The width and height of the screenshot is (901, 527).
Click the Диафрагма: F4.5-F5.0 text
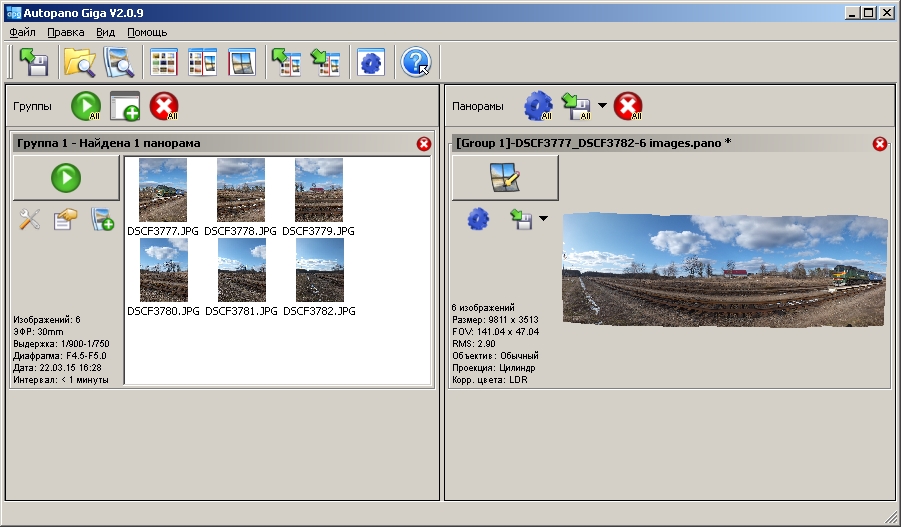click(x=60, y=356)
